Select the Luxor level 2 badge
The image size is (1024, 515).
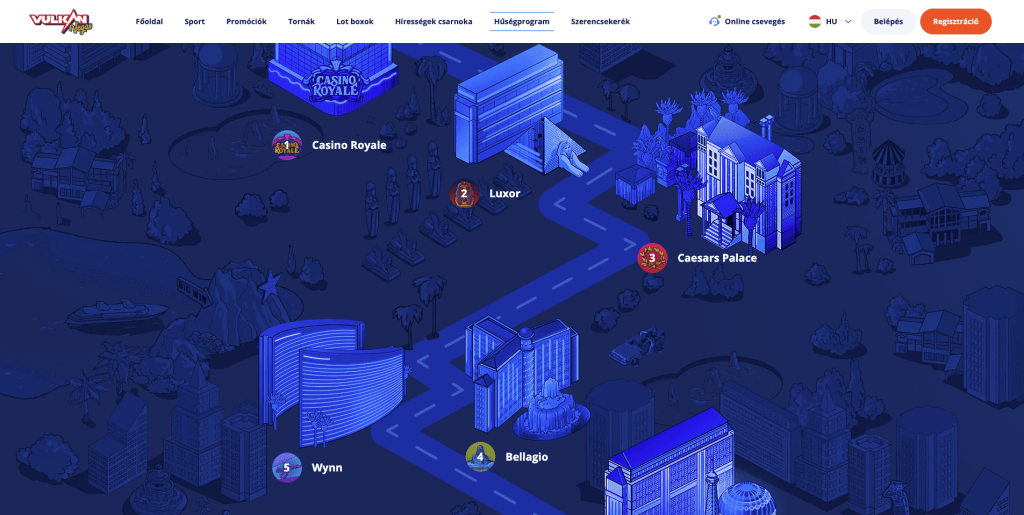[x=464, y=193]
